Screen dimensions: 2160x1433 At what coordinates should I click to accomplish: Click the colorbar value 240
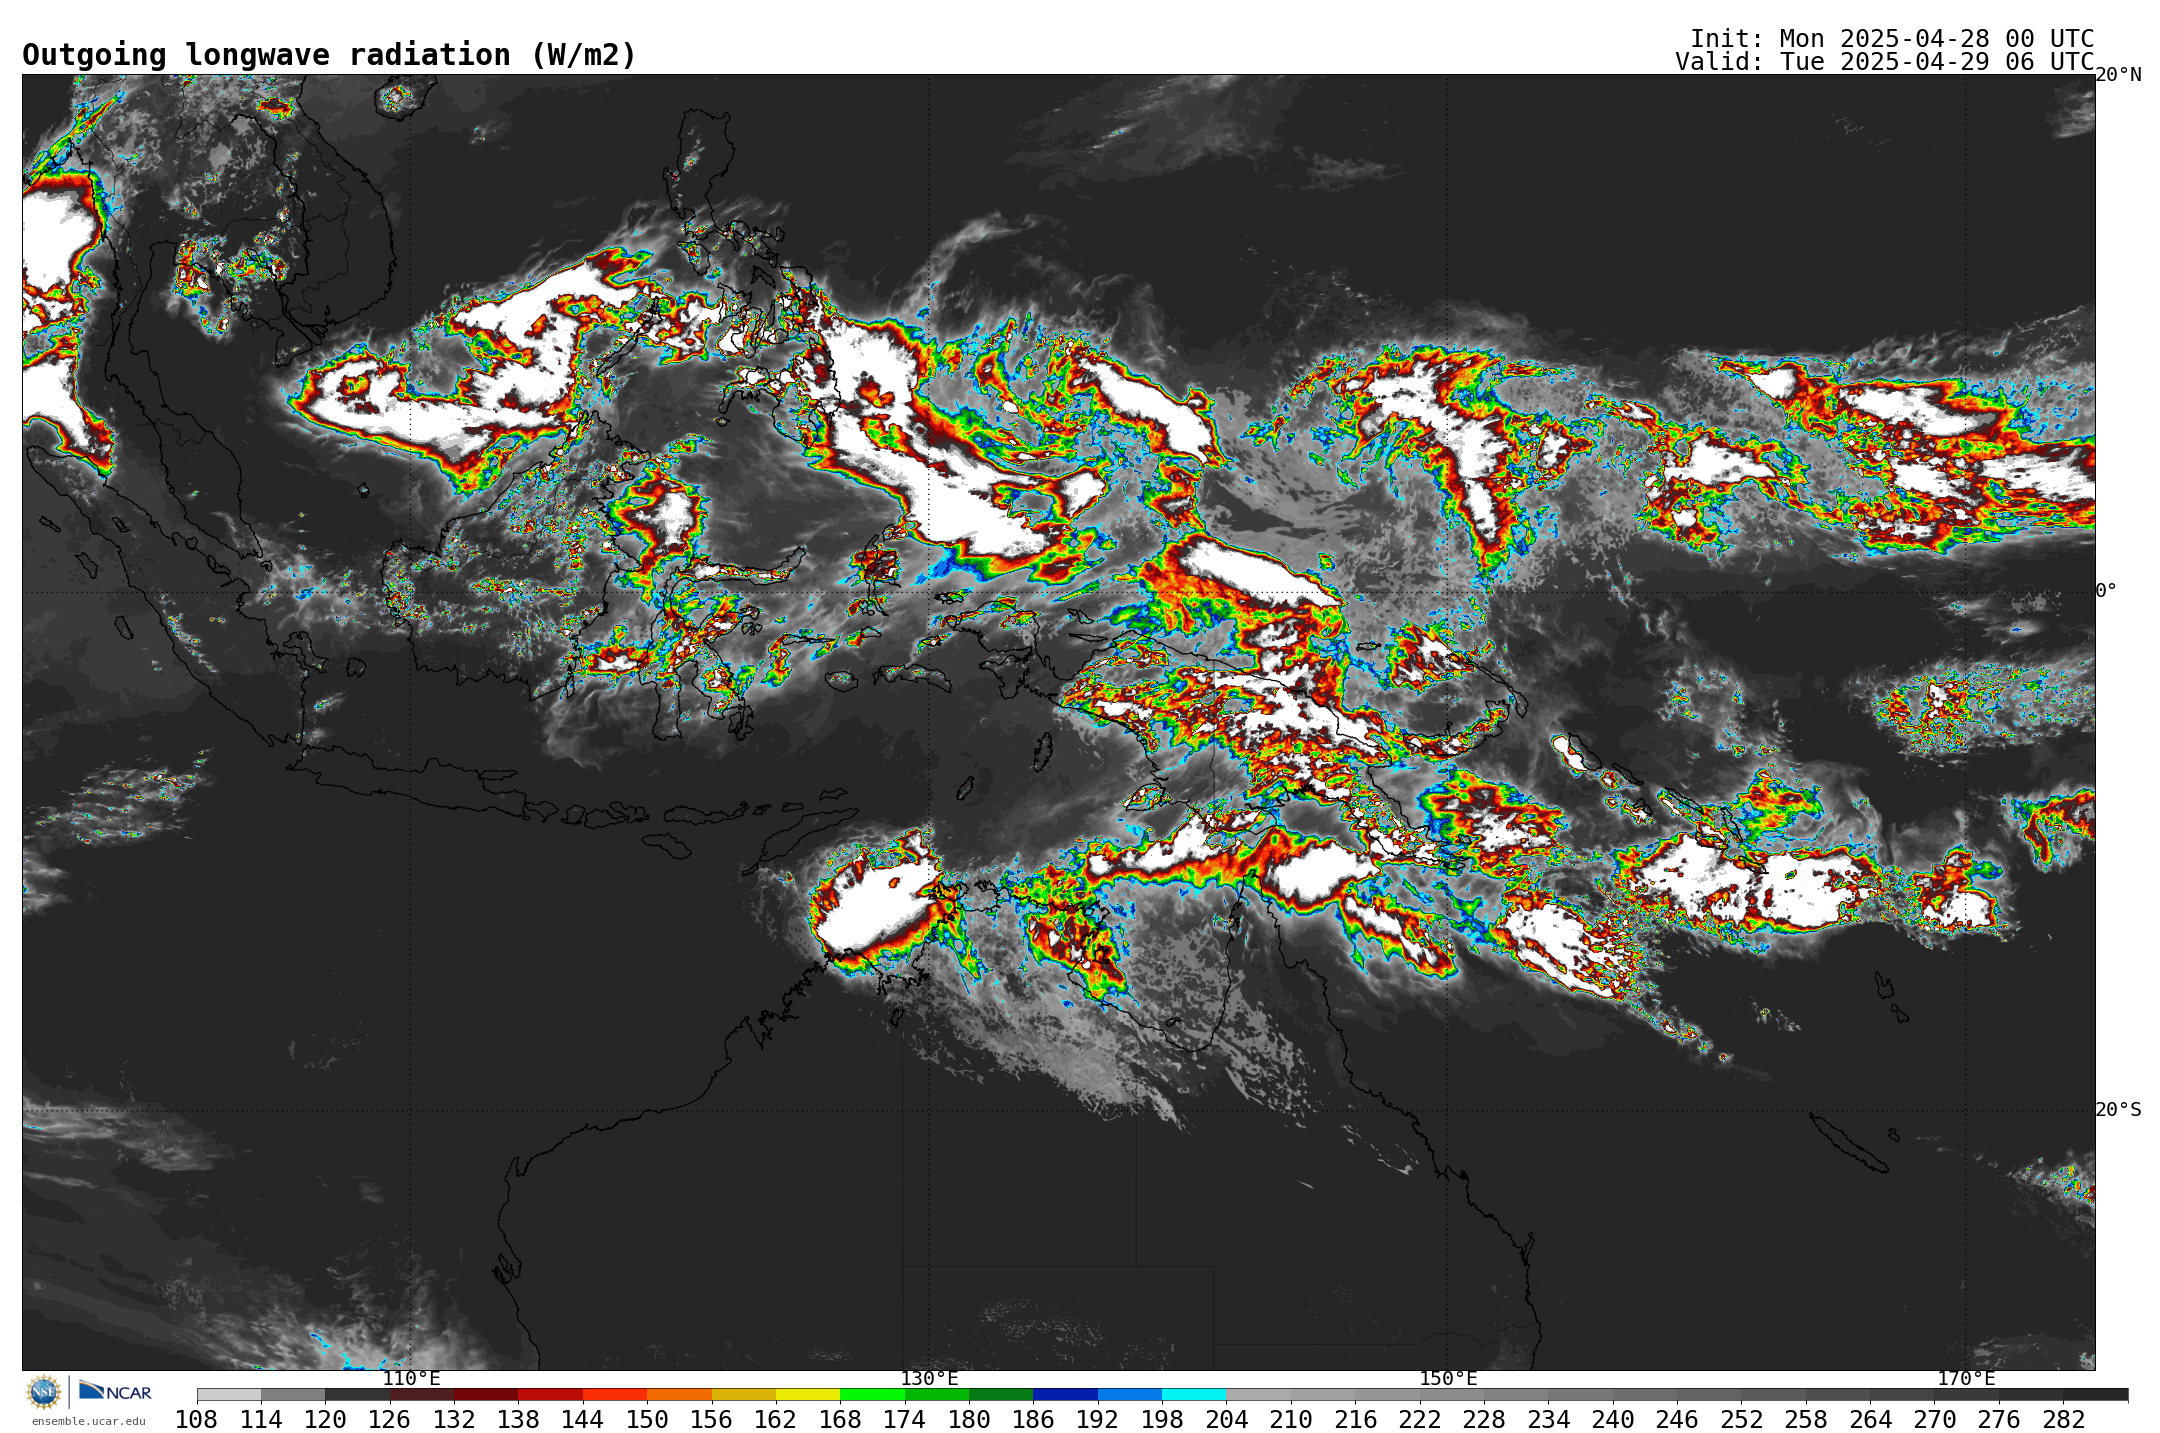coord(1612,1420)
